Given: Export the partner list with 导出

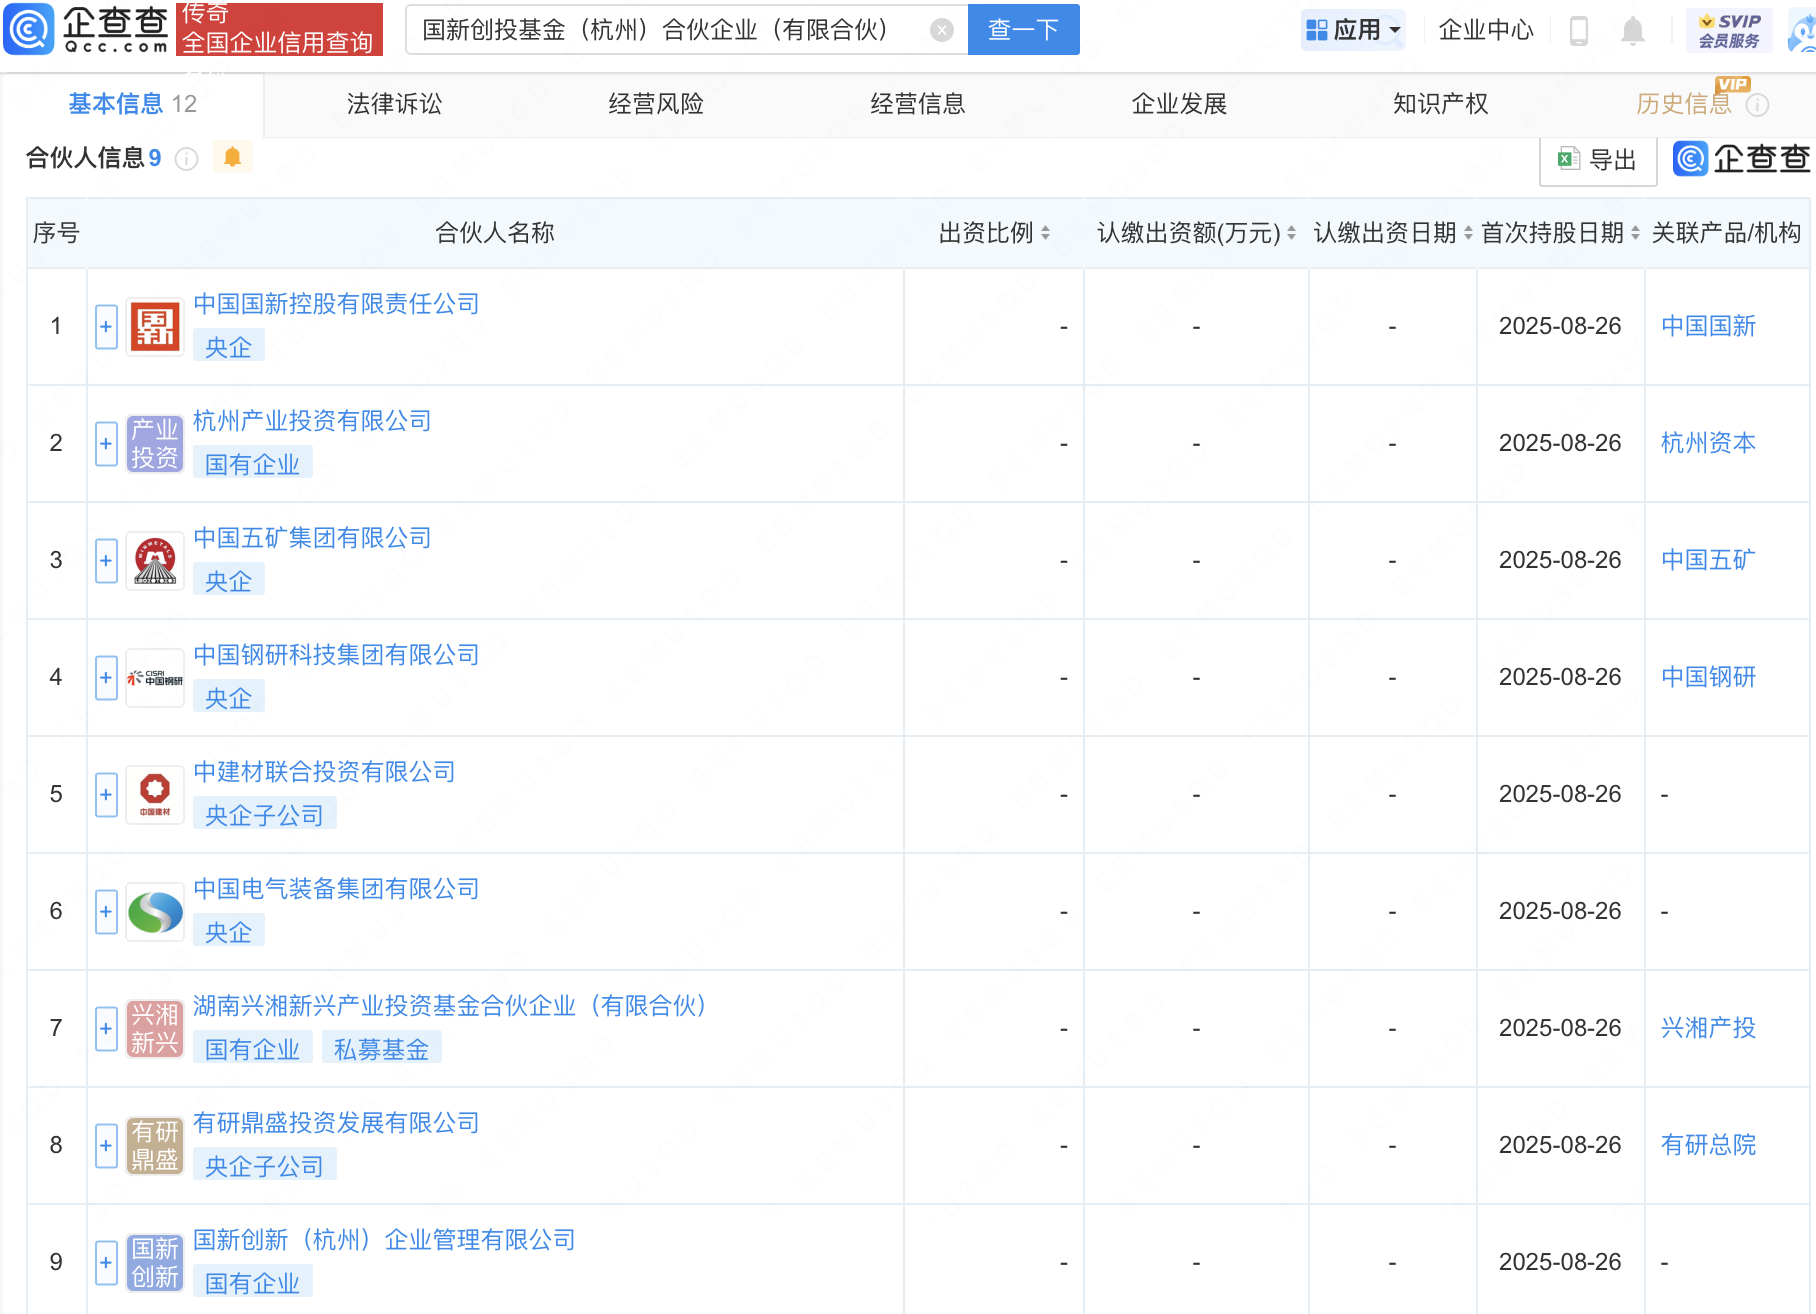Looking at the screenshot, I should point(1597,160).
